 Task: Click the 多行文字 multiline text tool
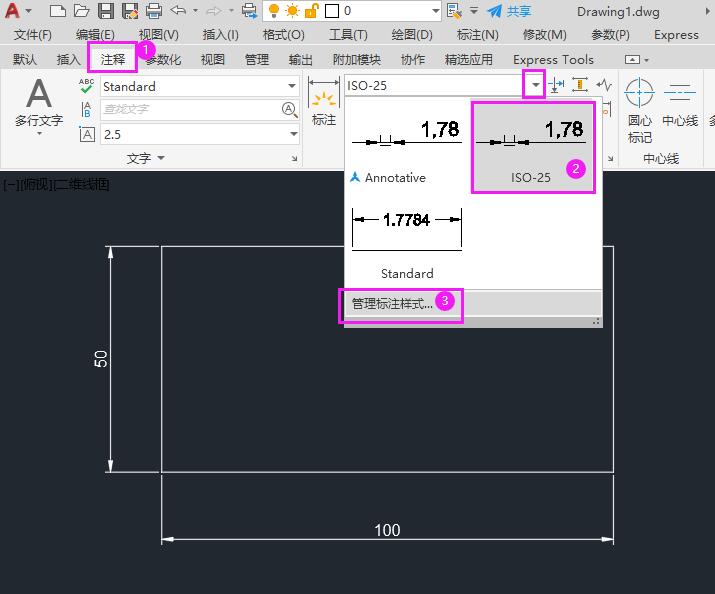(x=39, y=103)
